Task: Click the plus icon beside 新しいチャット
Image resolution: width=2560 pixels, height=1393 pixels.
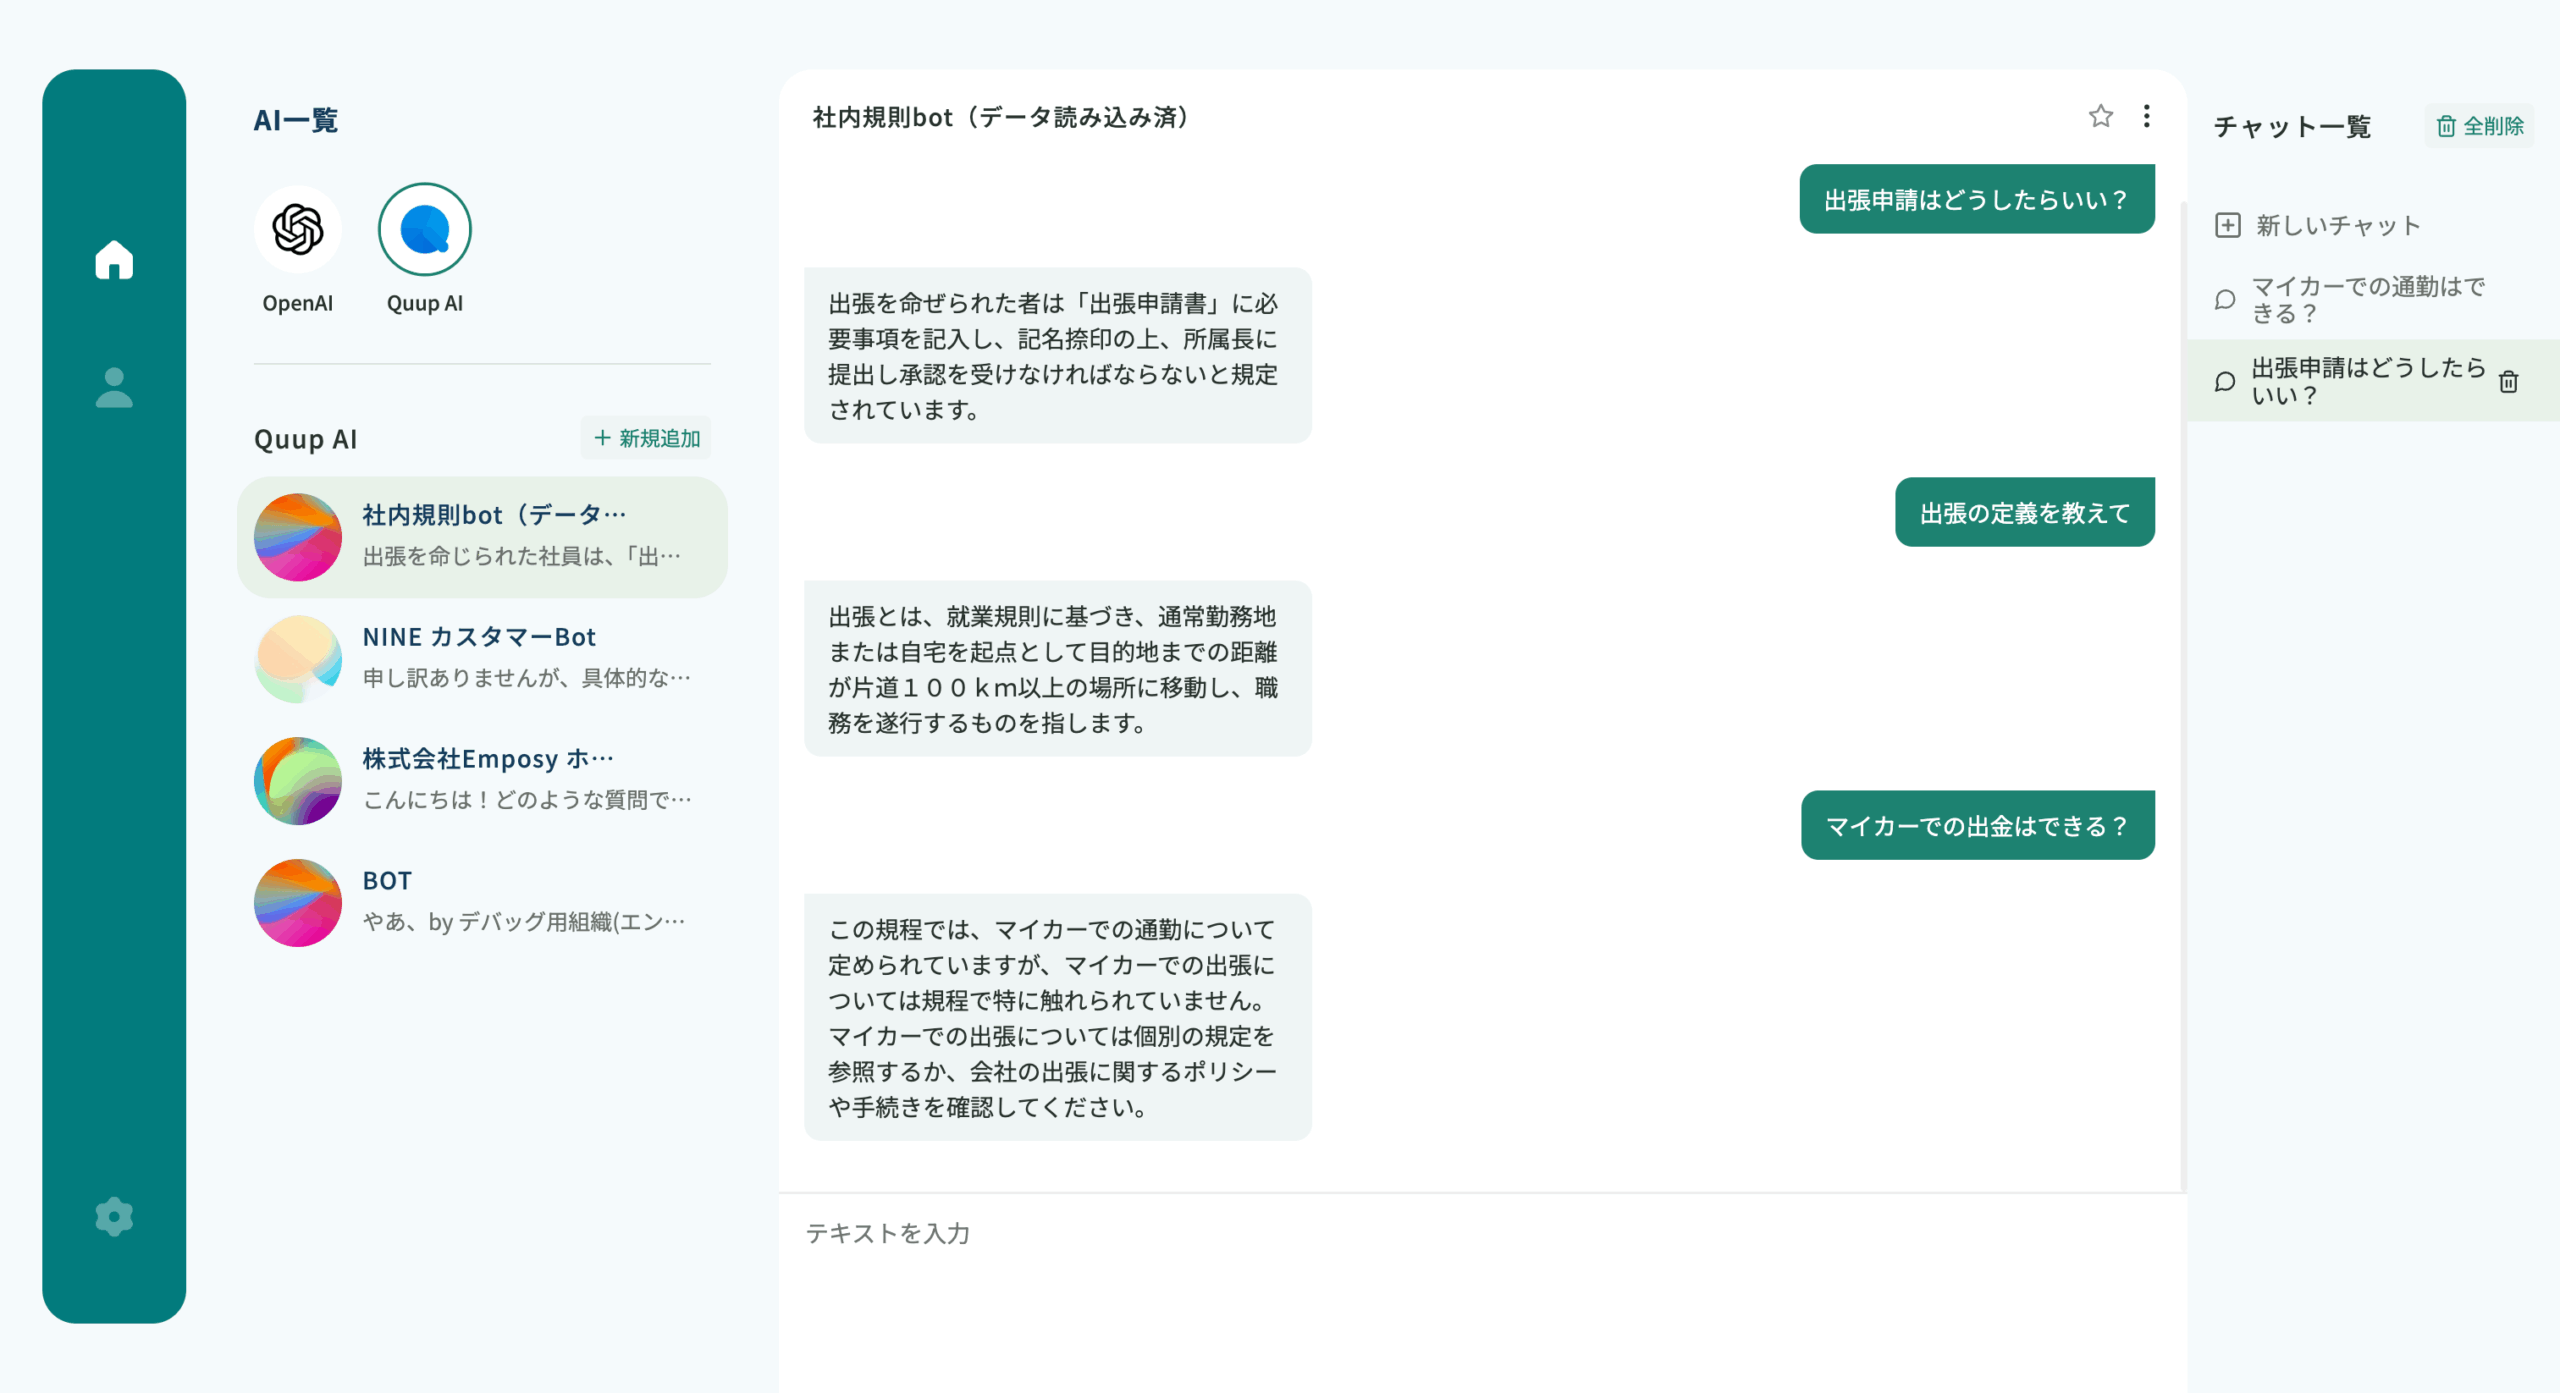Action: (x=2227, y=226)
